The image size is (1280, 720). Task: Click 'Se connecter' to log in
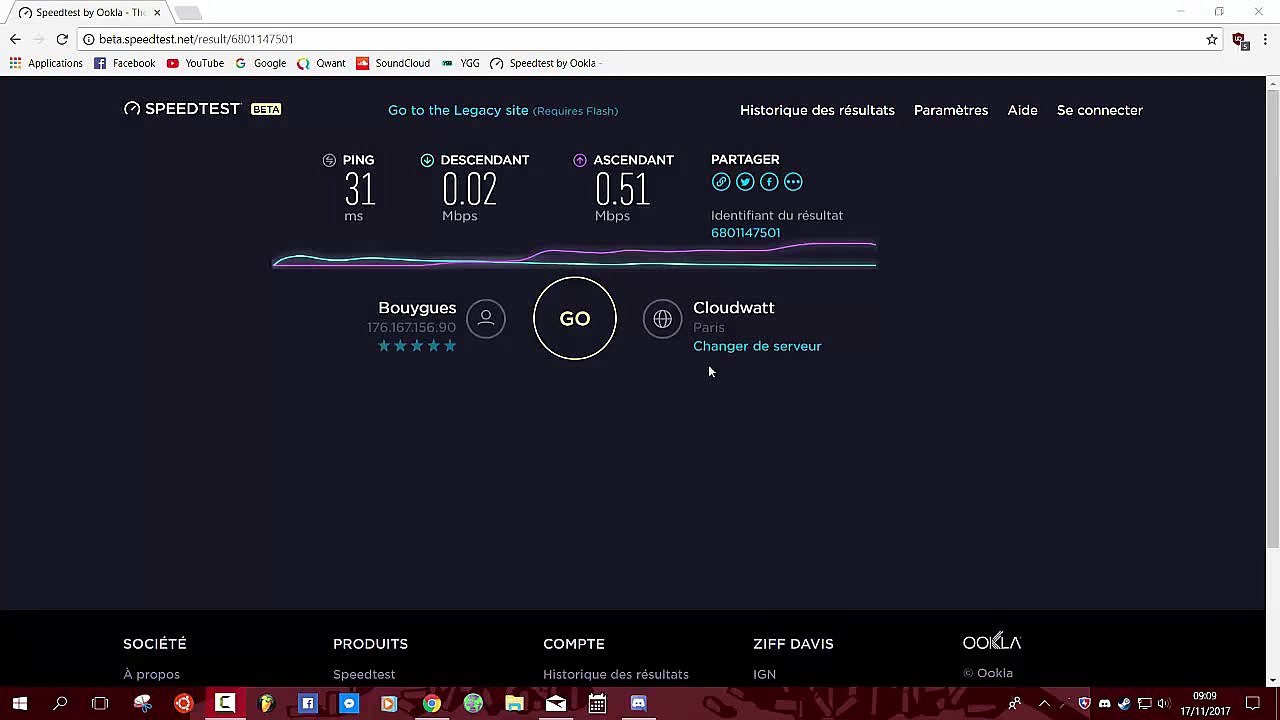(1100, 110)
